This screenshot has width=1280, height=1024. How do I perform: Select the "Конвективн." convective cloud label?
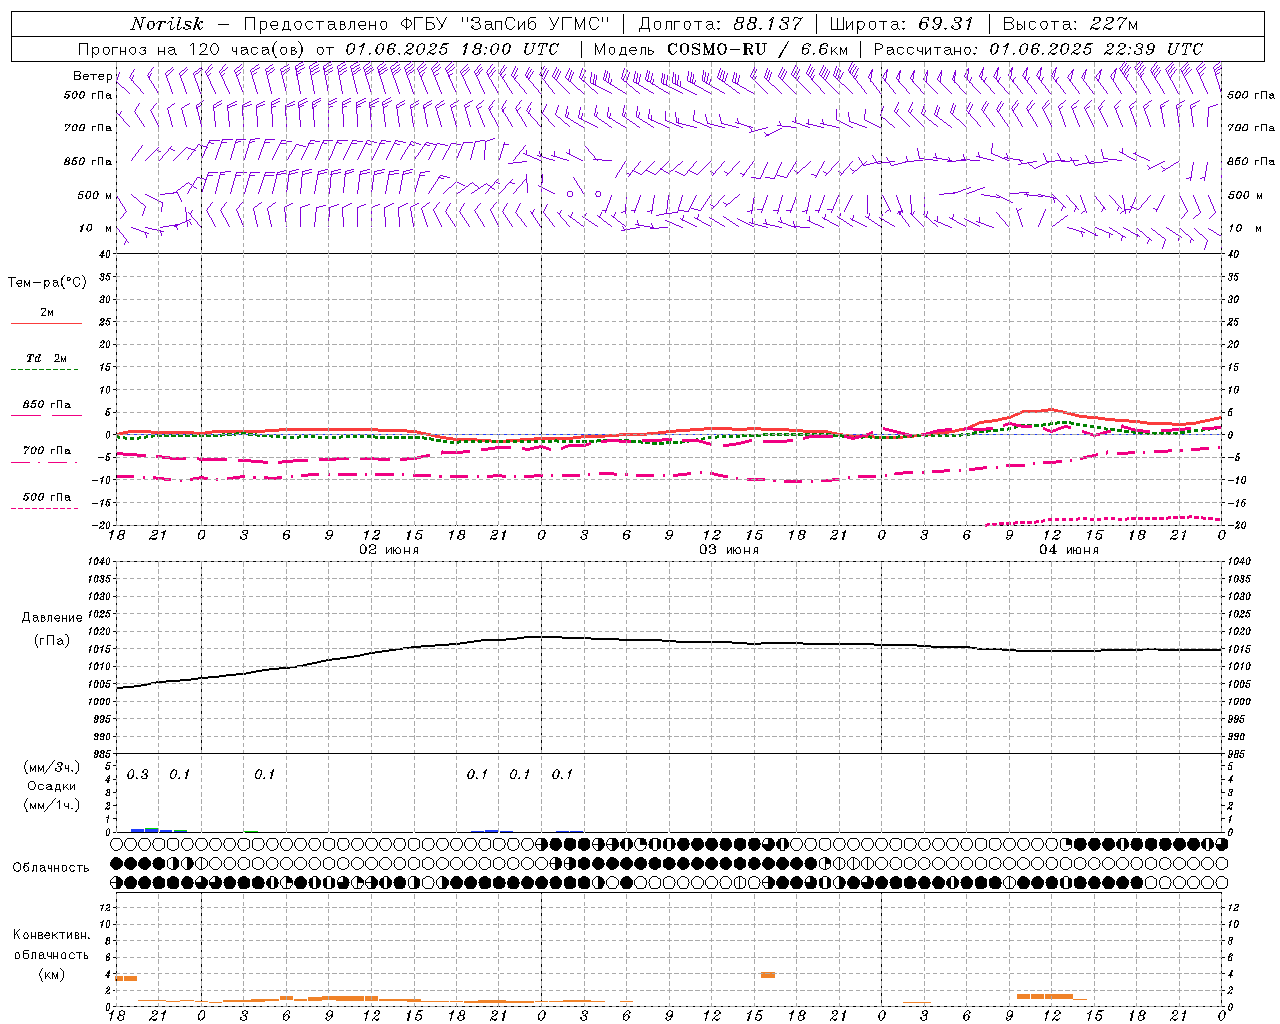point(51,935)
